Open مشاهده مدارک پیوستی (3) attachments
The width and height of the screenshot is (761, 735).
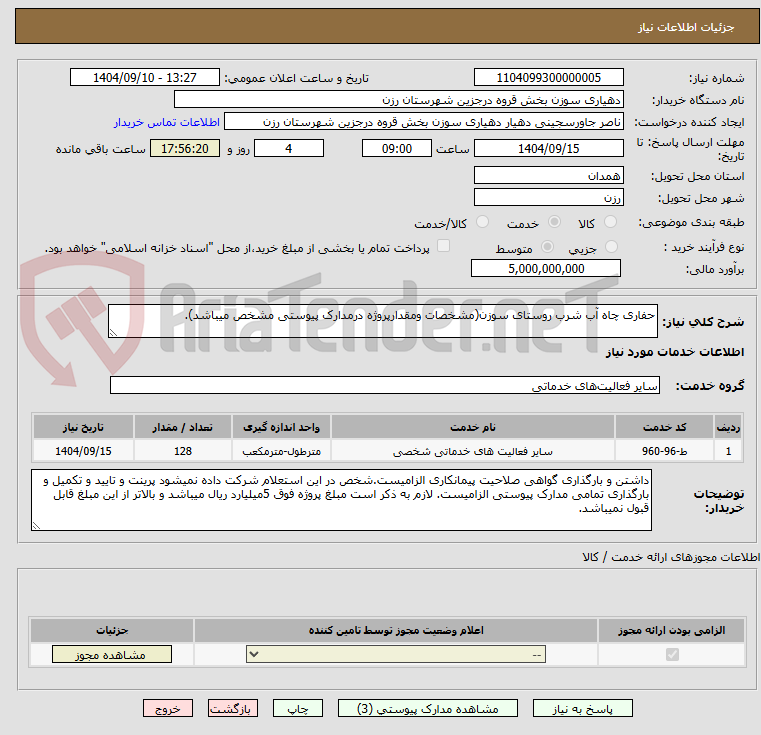(x=428, y=708)
